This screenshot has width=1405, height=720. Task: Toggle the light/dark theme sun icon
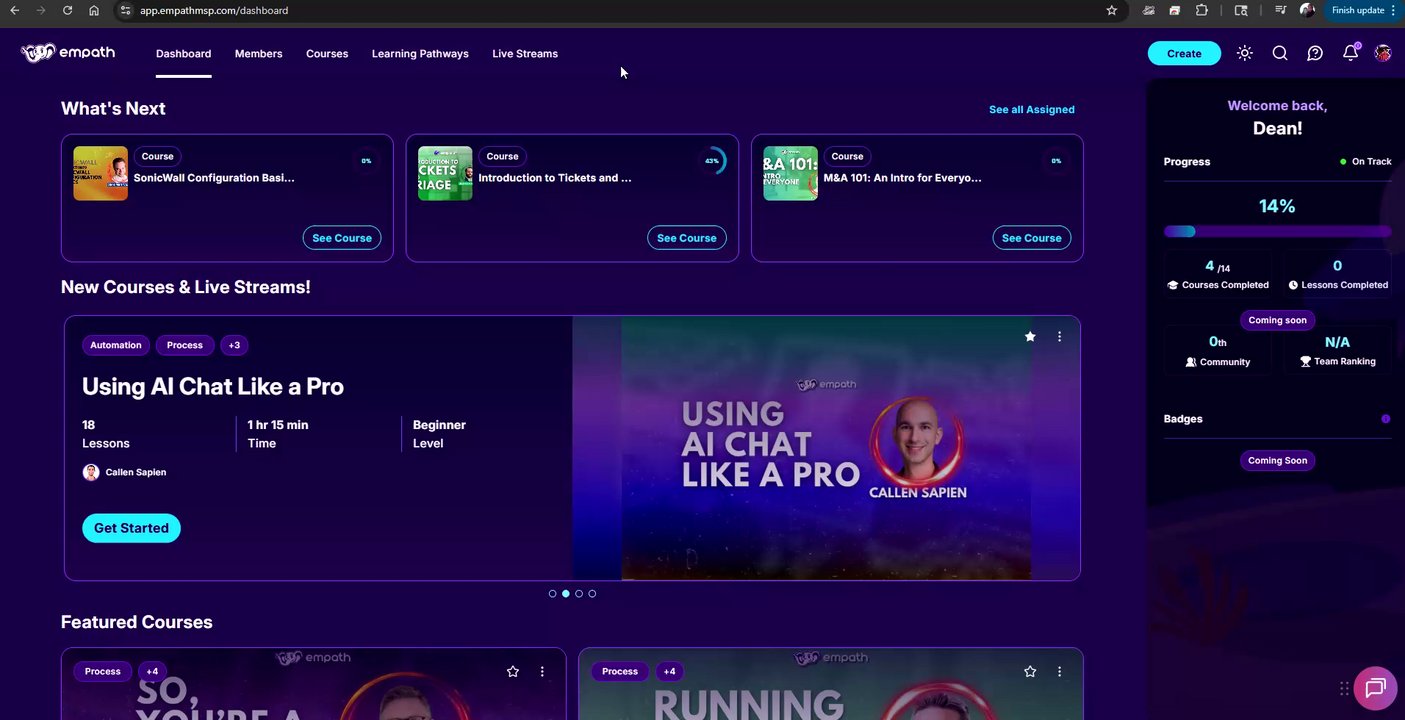[1244, 53]
